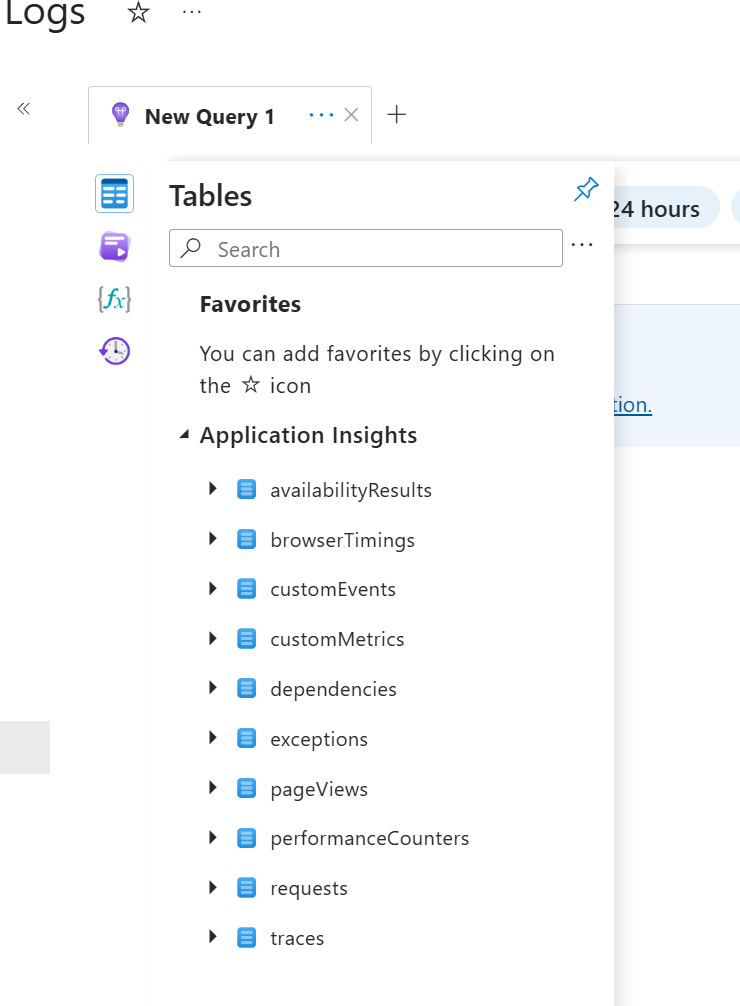Close the New Query 1 tab
This screenshot has width=740, height=1006.
351,115
